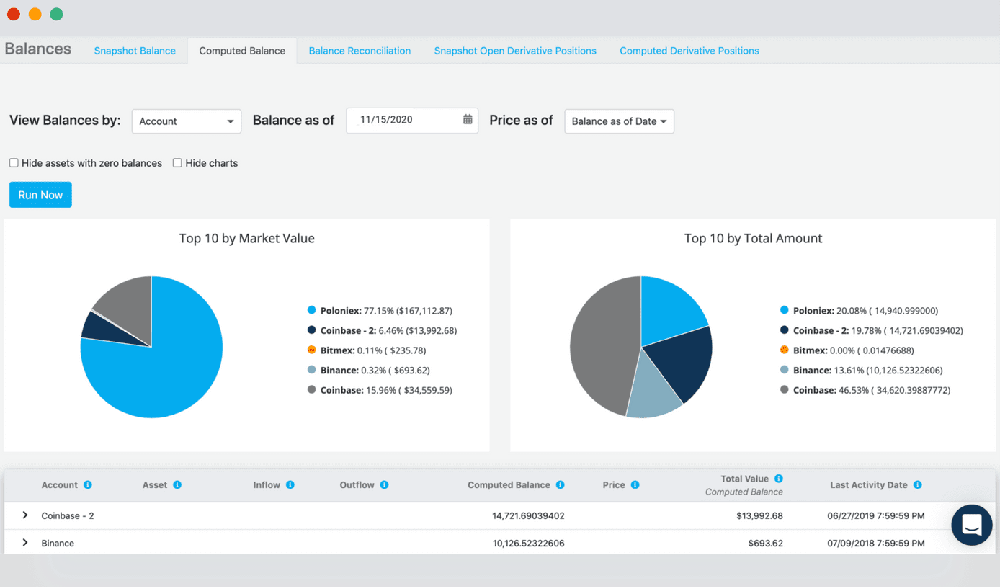
Task: Click the red window close button
Action: point(13,14)
